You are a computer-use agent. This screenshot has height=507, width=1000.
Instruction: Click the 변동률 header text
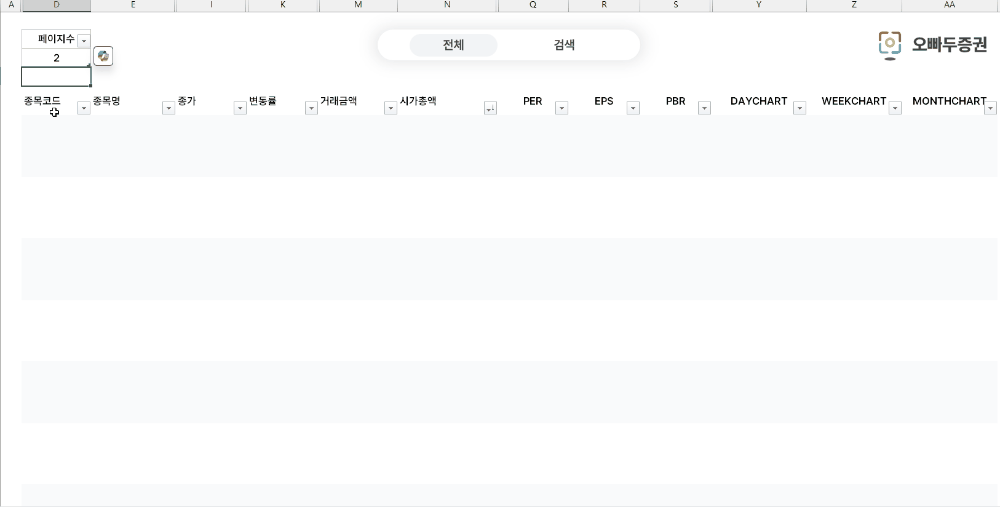click(x=263, y=101)
